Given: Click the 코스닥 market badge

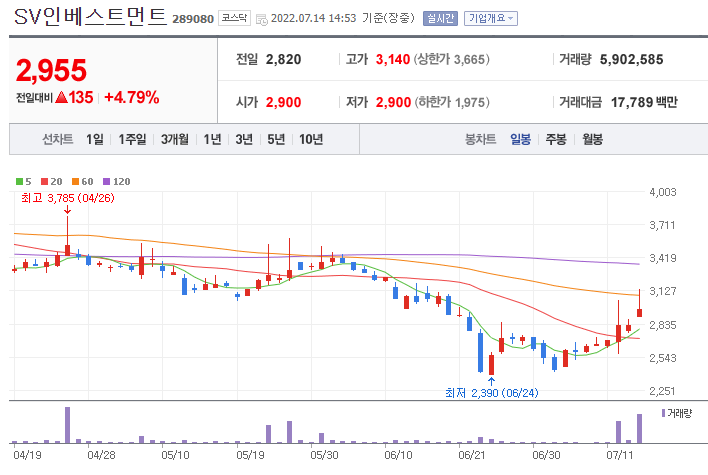Looking at the screenshot, I should pos(234,18).
